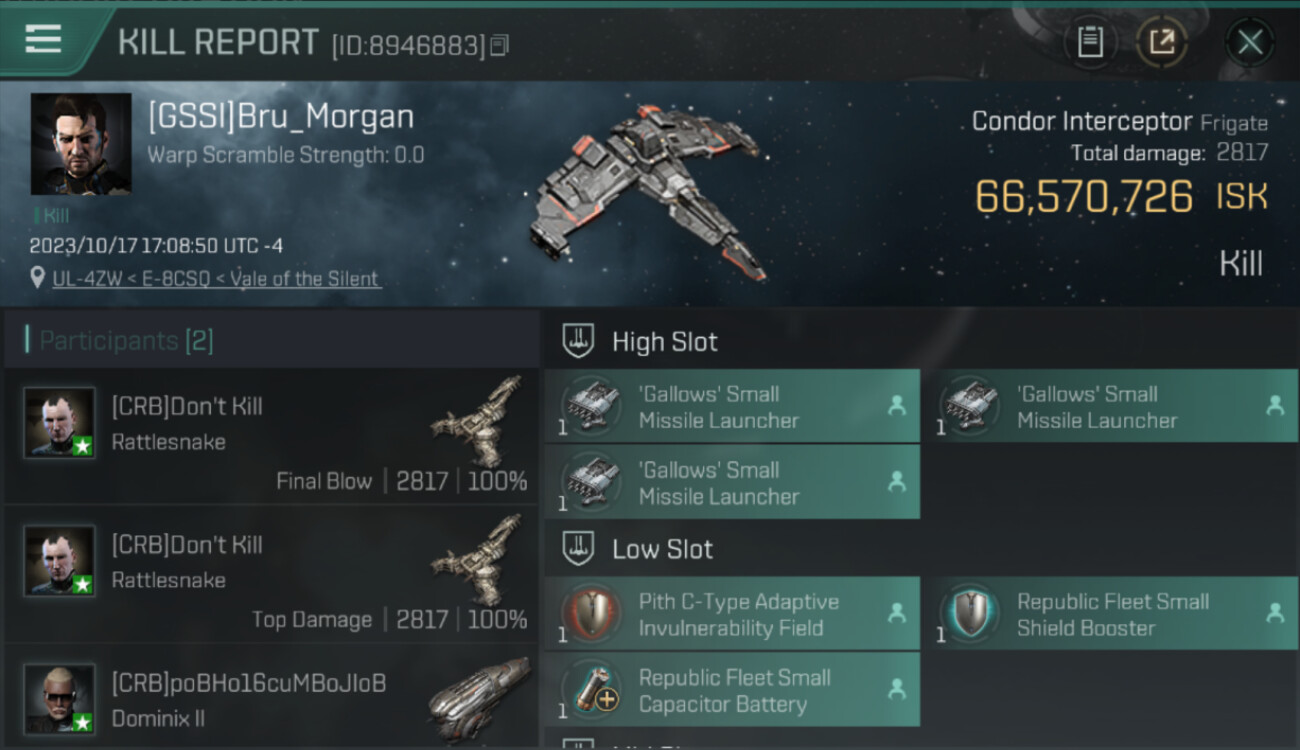Image resolution: width=1300 pixels, height=750 pixels.
Task: Click the pilot icon on Shield Booster
Action: click(x=1275, y=613)
